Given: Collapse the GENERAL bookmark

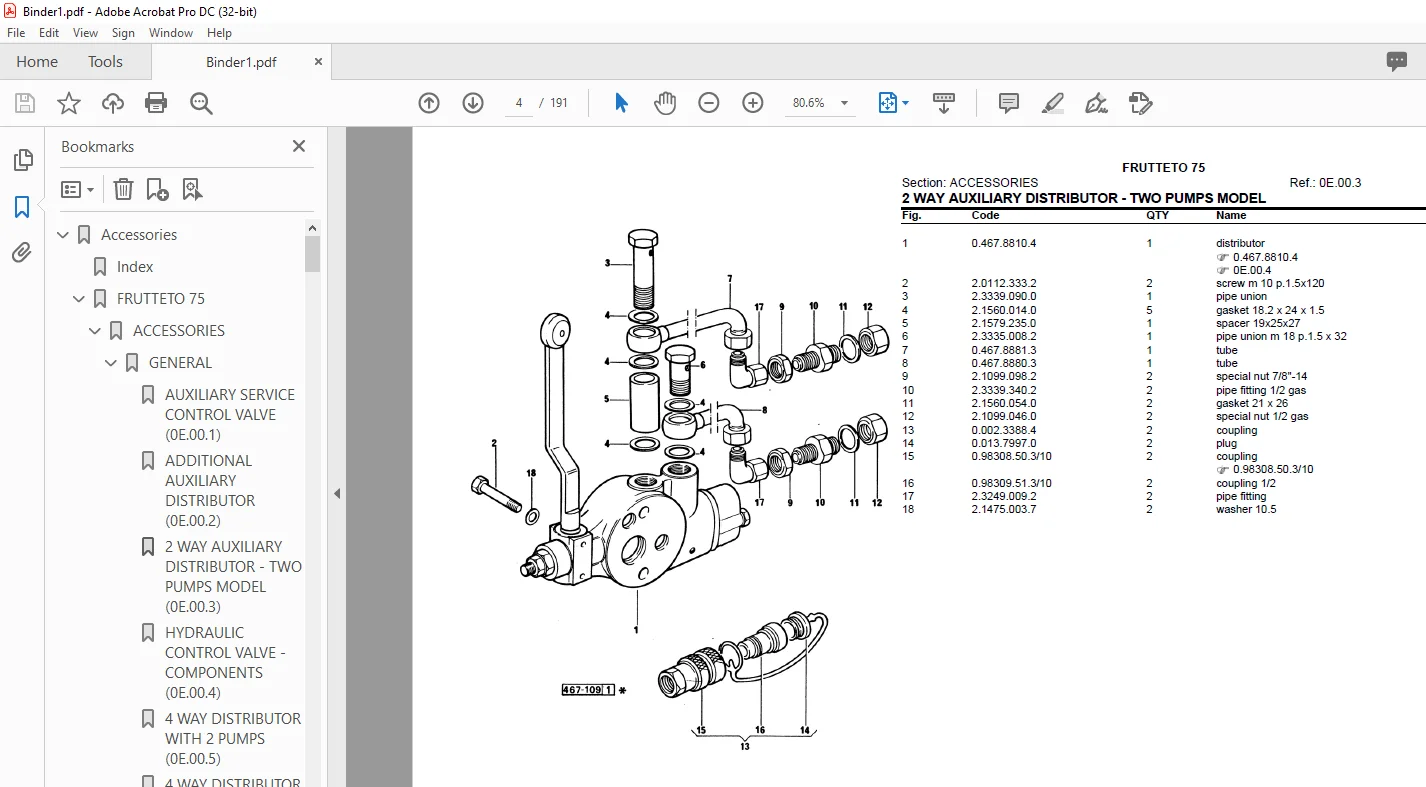Looking at the screenshot, I should coord(111,363).
